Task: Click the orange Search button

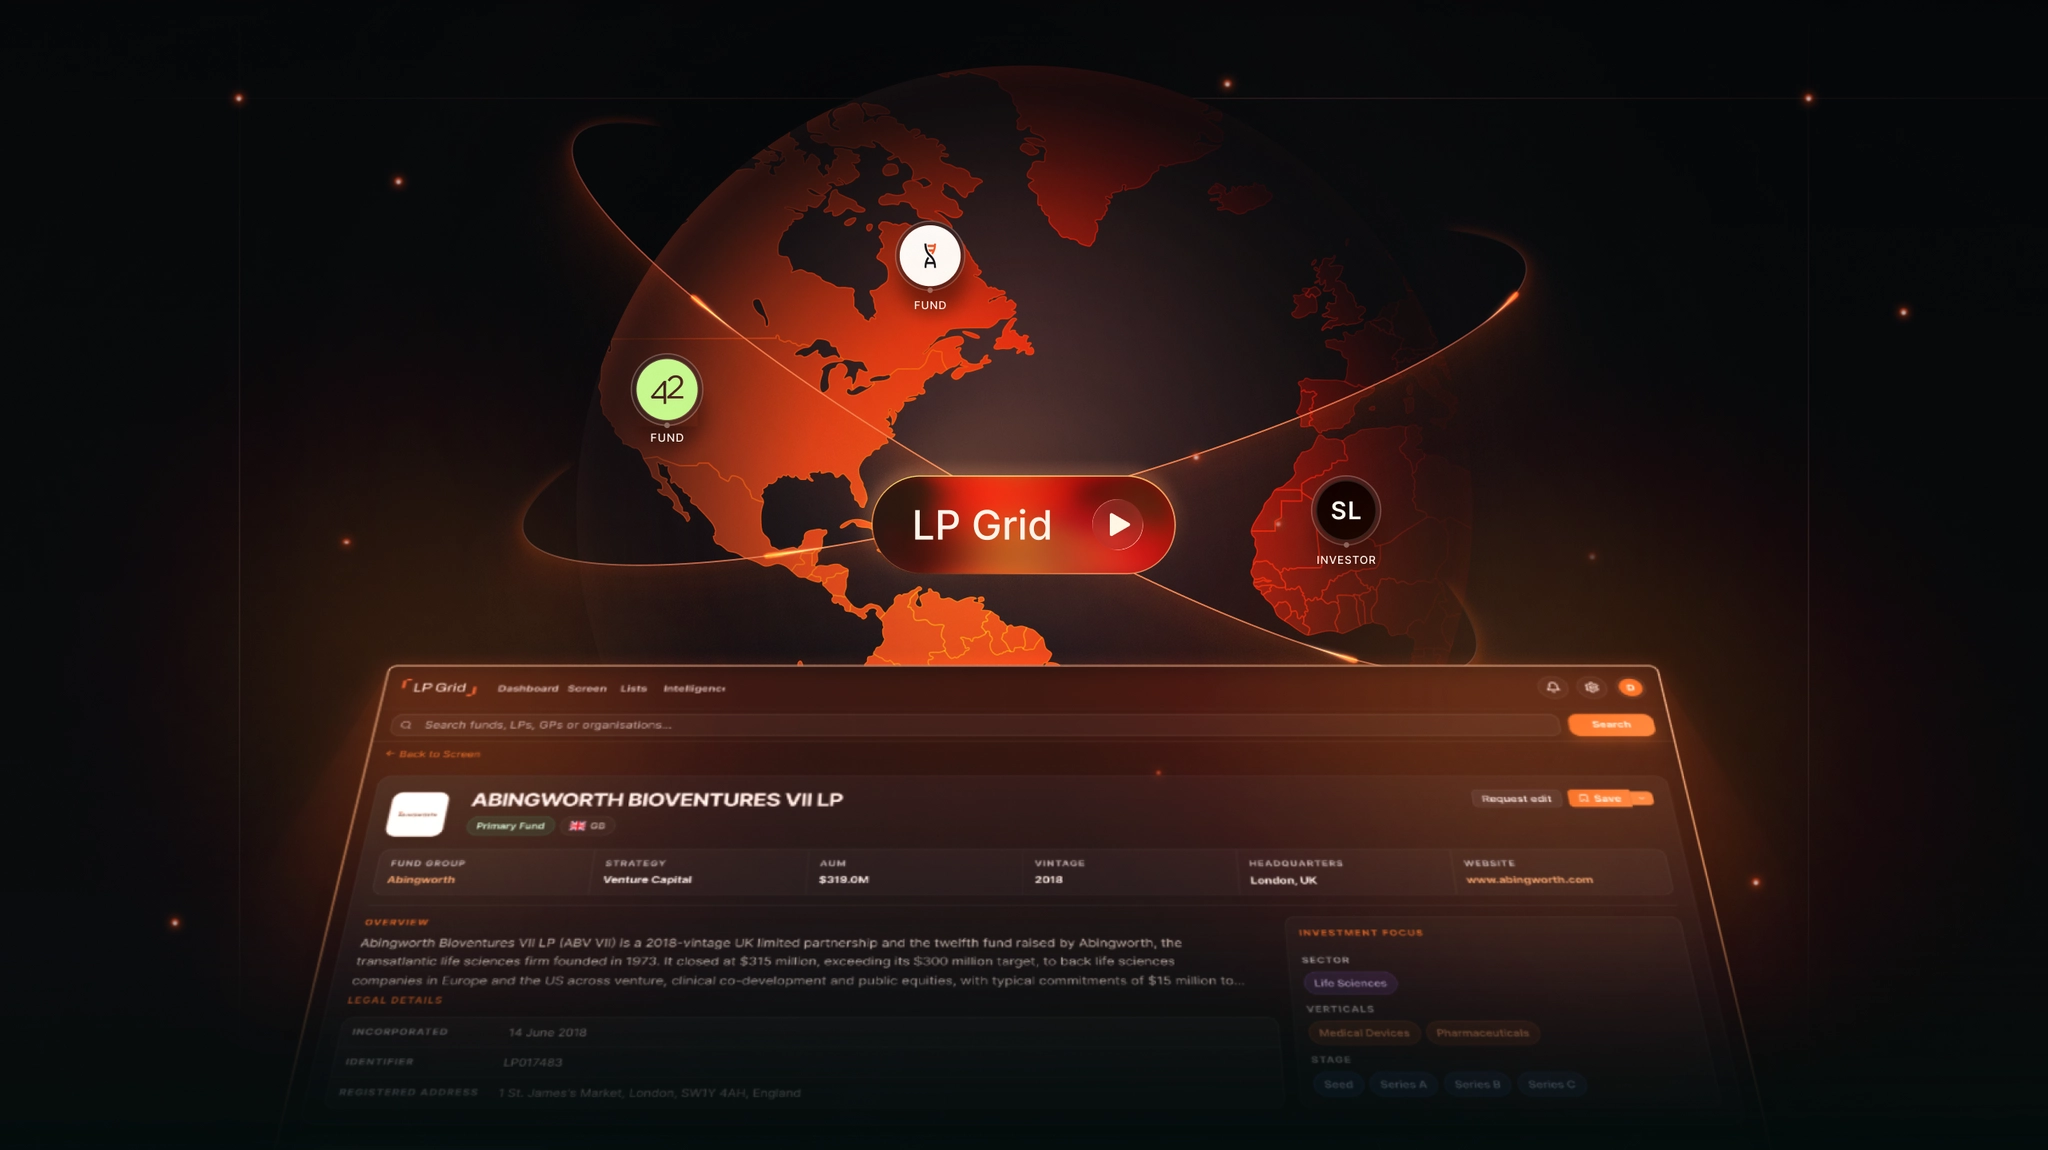Action: (x=1611, y=724)
